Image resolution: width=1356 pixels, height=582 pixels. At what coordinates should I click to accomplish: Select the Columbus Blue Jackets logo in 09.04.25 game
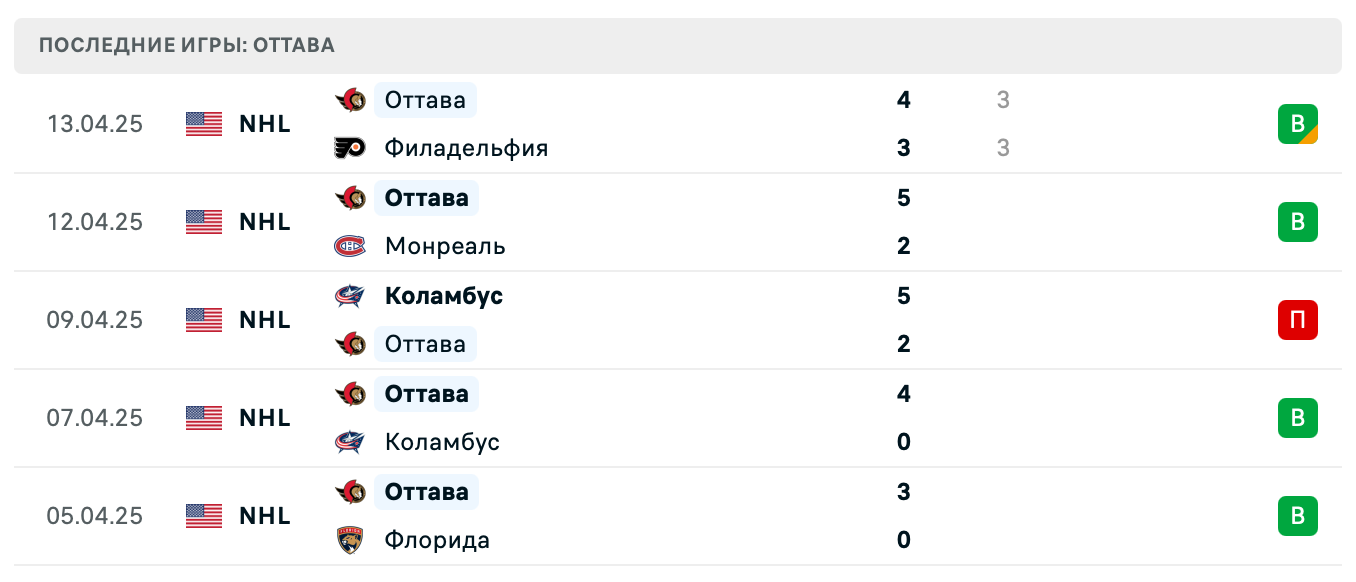pos(349,296)
